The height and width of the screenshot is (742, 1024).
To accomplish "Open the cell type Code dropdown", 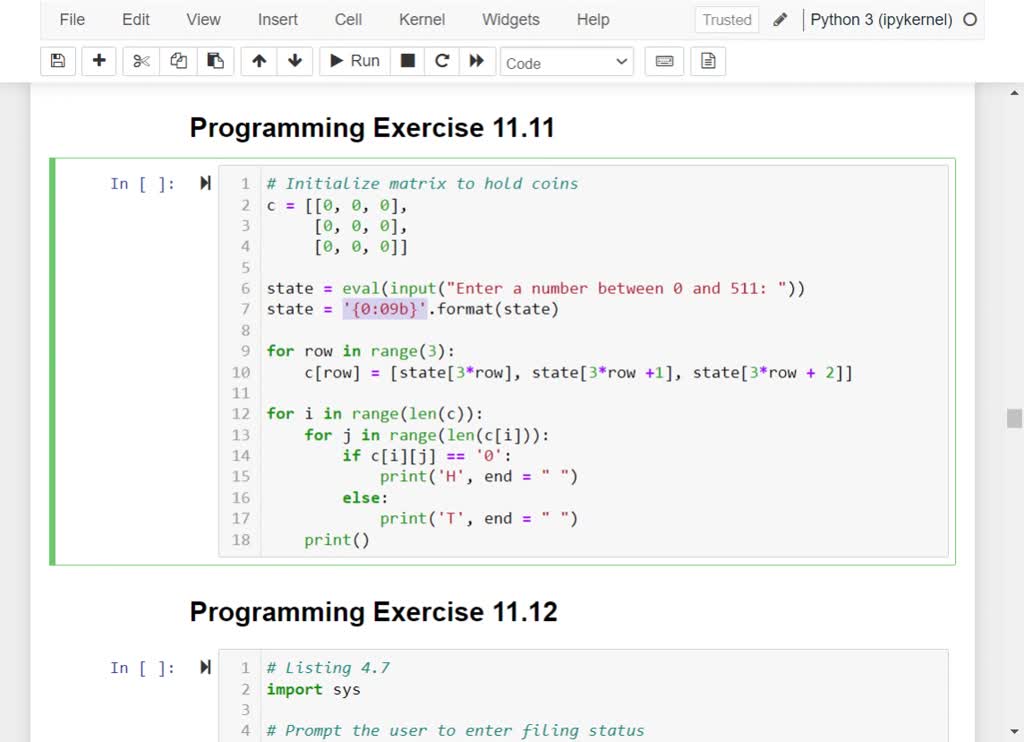I will 566,62.
